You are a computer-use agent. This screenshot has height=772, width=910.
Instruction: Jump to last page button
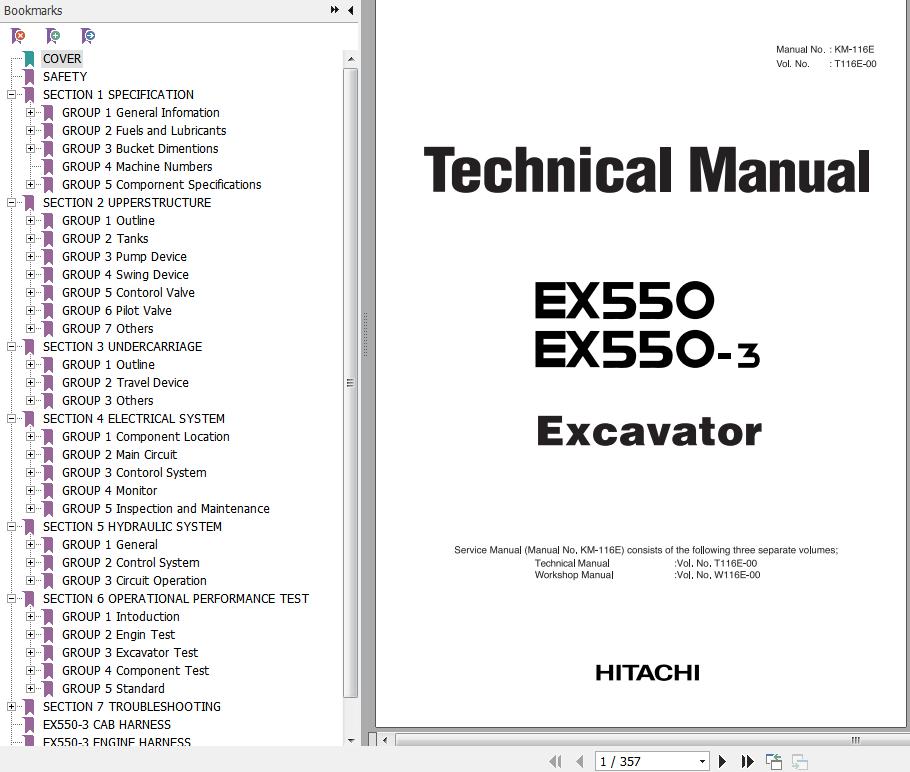click(x=748, y=761)
